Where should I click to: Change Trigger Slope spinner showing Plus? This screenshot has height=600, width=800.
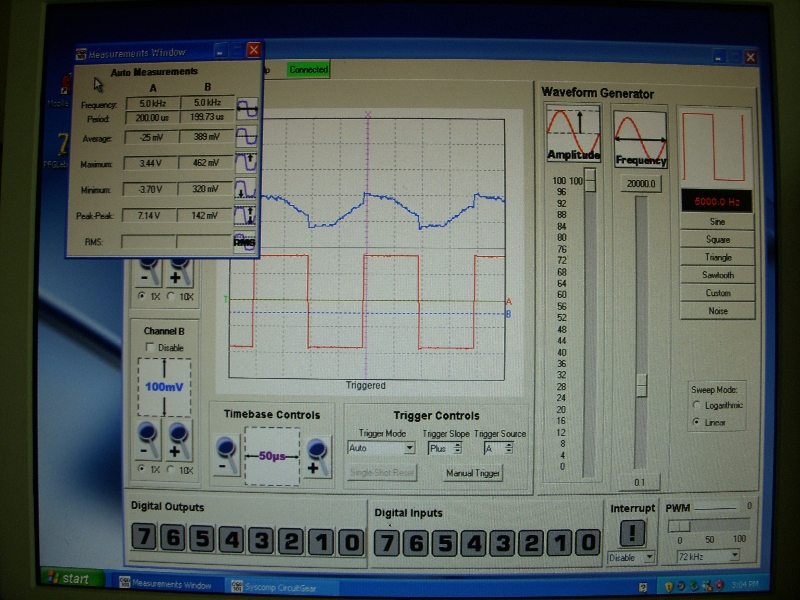pyautogui.click(x=445, y=448)
